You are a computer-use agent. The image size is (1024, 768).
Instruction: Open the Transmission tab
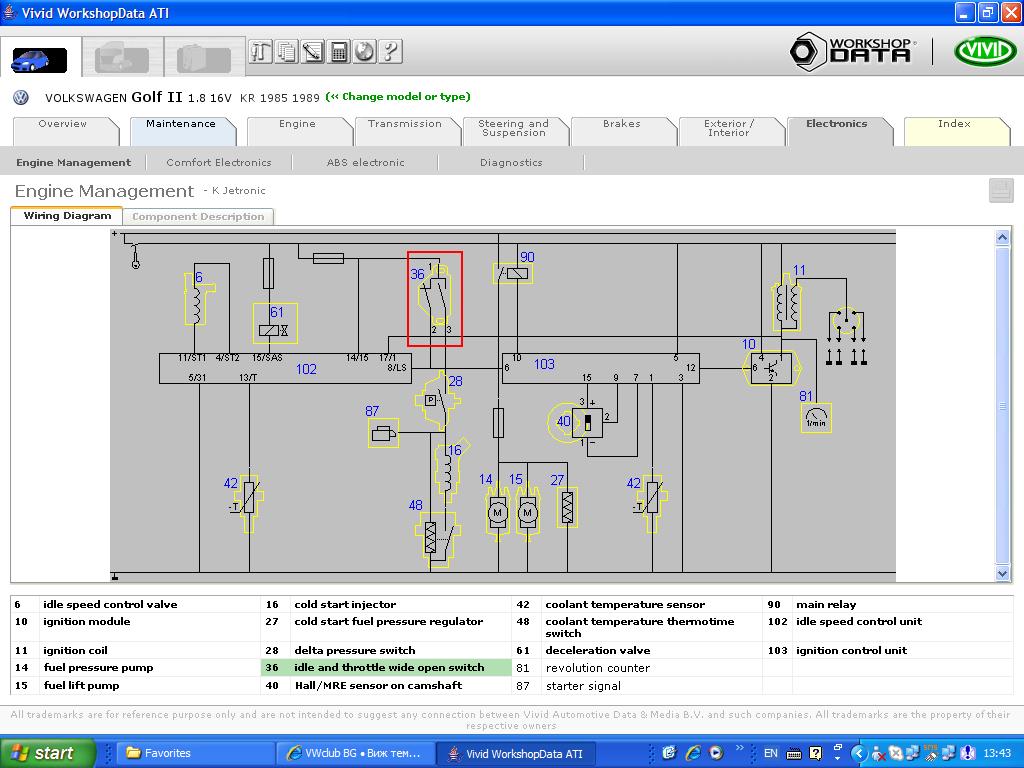(404, 124)
